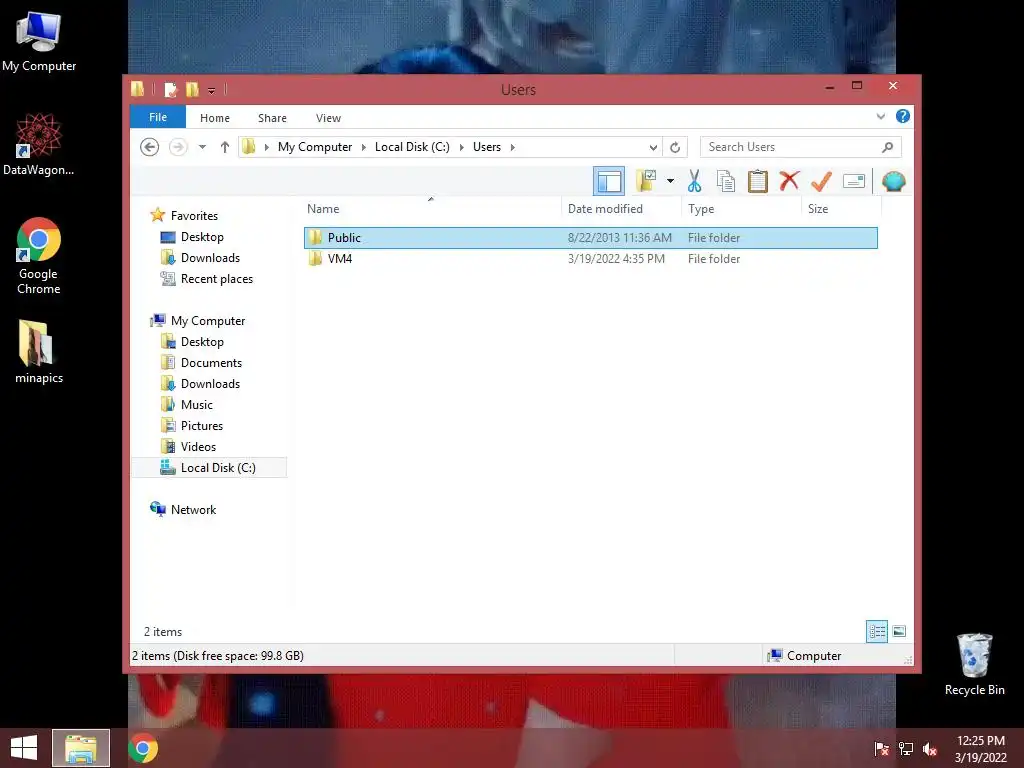Cut selection with the scissors icon

[x=694, y=181]
